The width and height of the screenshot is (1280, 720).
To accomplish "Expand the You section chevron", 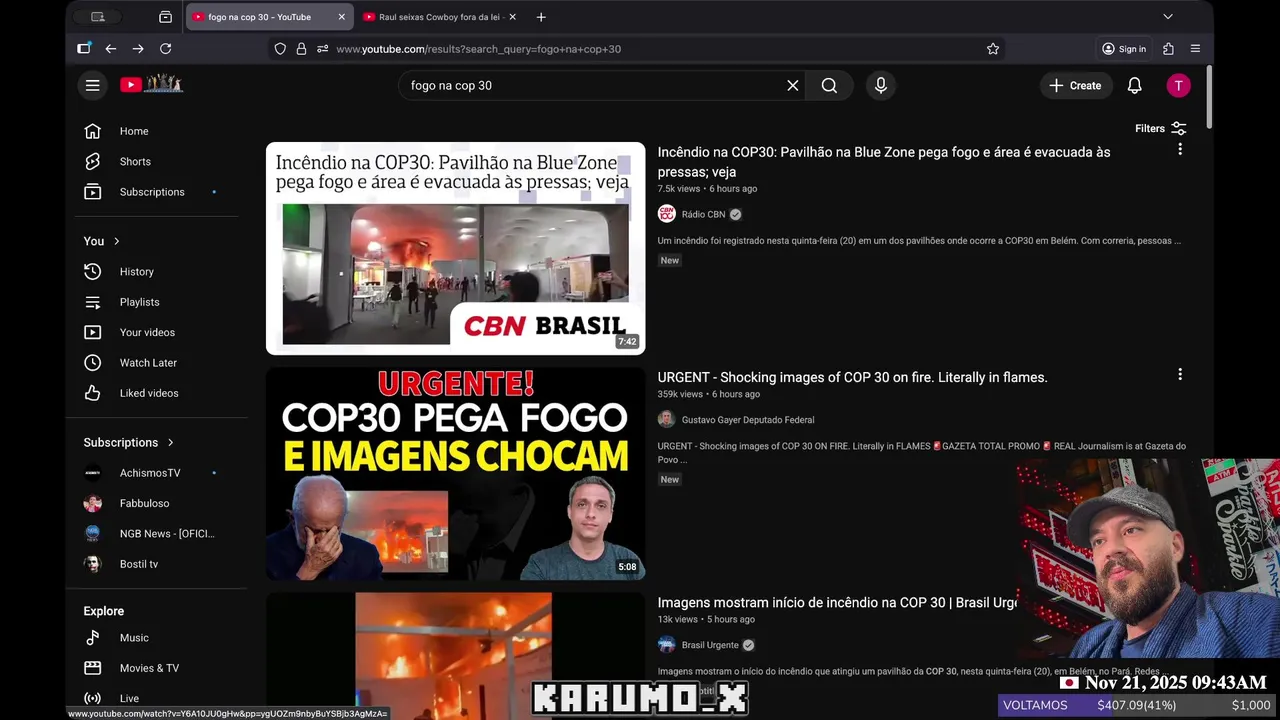I will click(116, 241).
